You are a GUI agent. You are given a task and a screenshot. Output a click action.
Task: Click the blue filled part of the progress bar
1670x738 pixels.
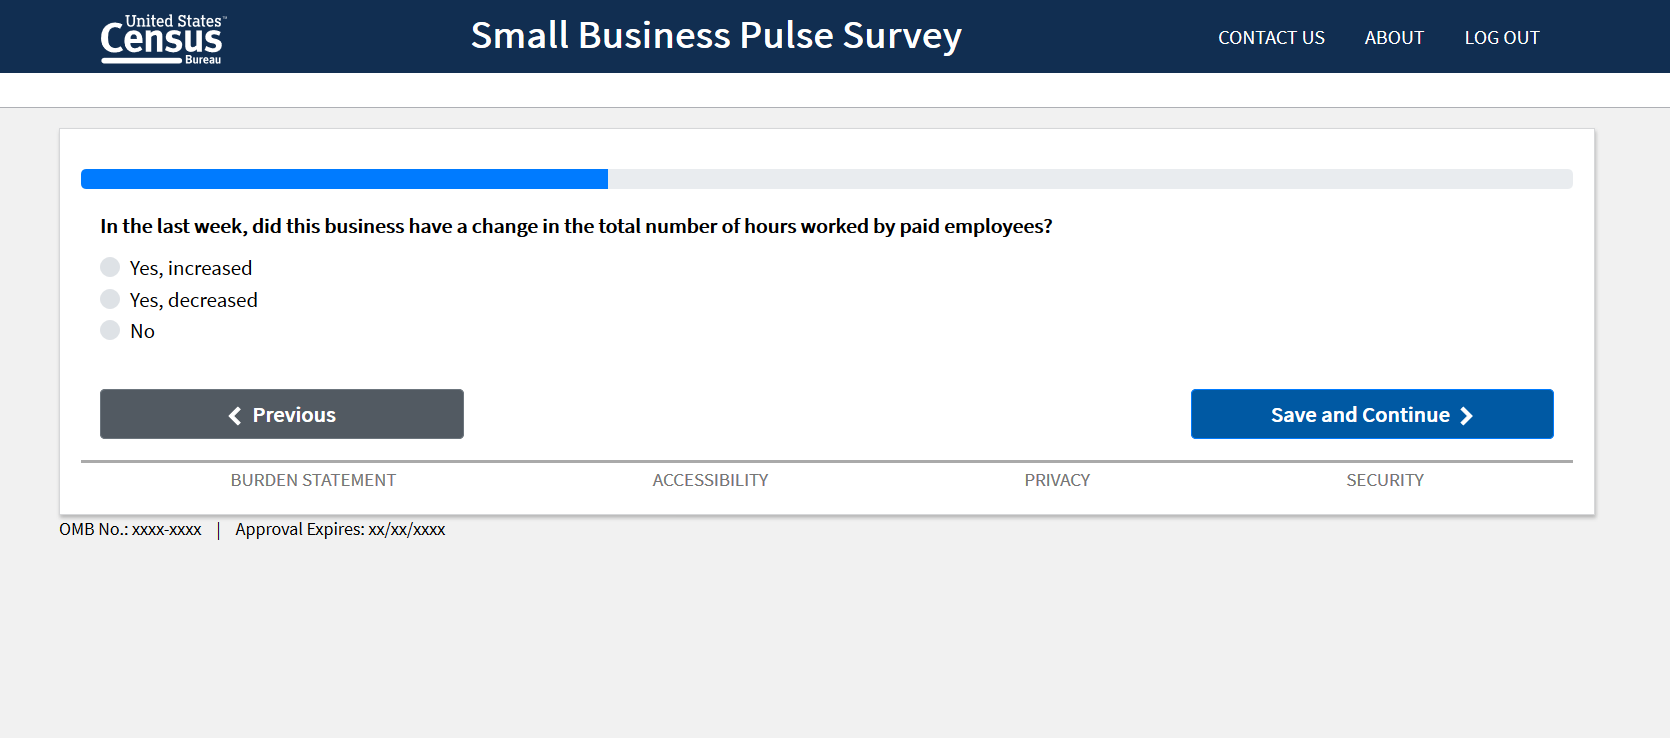pyautogui.click(x=344, y=179)
